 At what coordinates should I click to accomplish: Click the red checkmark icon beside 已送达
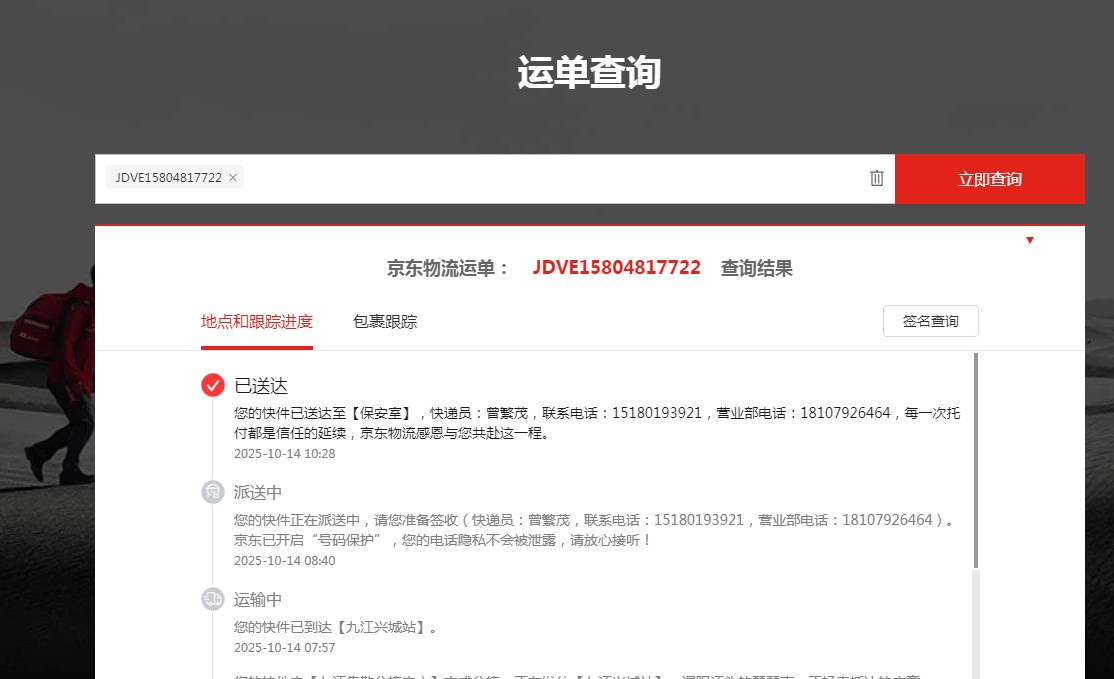click(213, 385)
